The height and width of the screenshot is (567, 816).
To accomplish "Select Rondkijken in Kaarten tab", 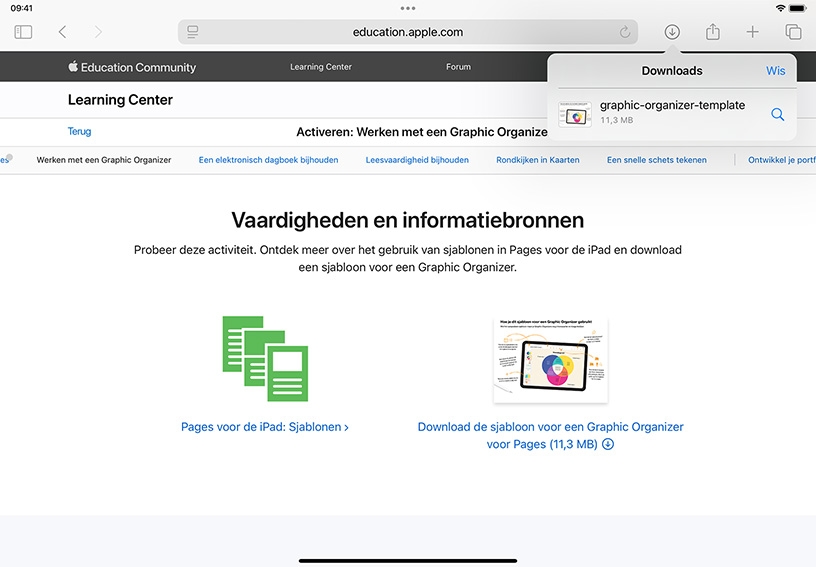I will click(x=538, y=160).
